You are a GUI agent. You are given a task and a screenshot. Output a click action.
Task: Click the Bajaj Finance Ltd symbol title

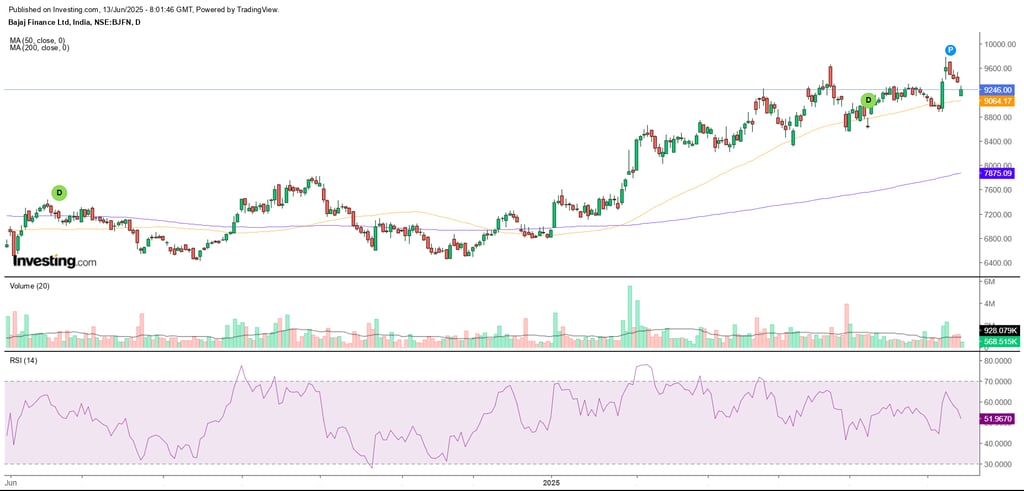click(x=74, y=22)
